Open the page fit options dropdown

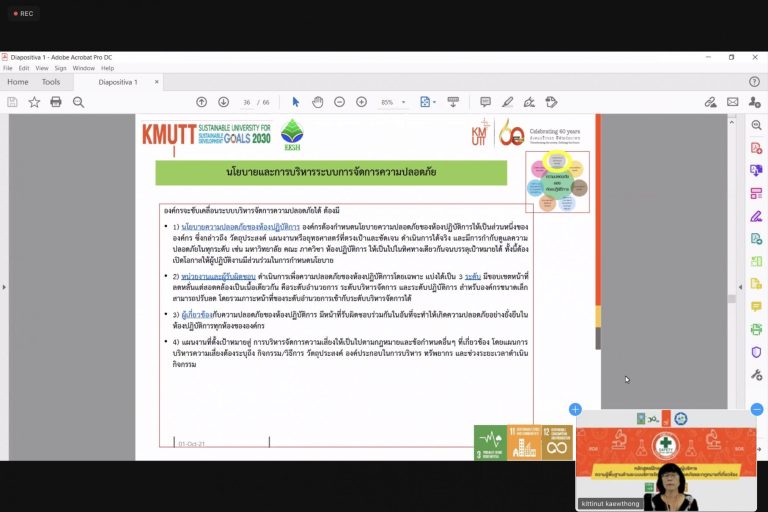click(x=427, y=102)
